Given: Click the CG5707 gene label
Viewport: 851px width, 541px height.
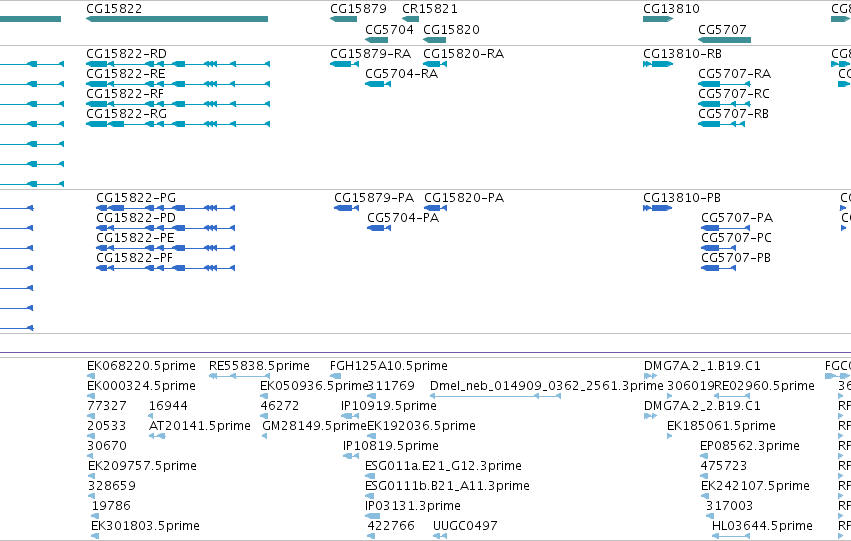Looking at the screenshot, I should (722, 29).
